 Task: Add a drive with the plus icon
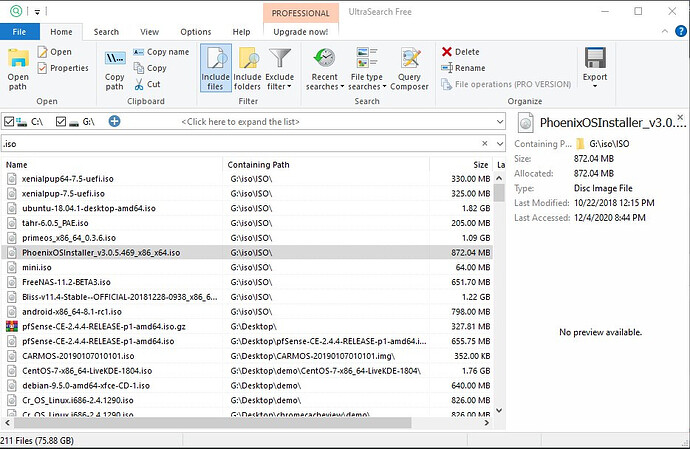pos(114,121)
